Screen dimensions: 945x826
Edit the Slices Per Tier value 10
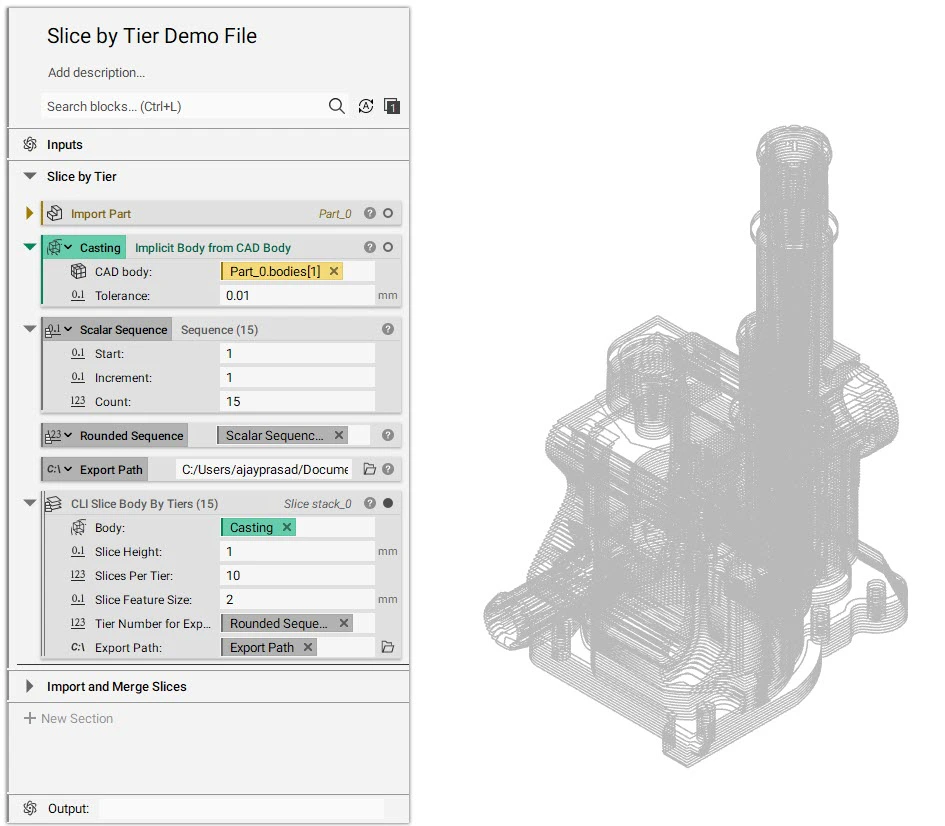click(297, 575)
